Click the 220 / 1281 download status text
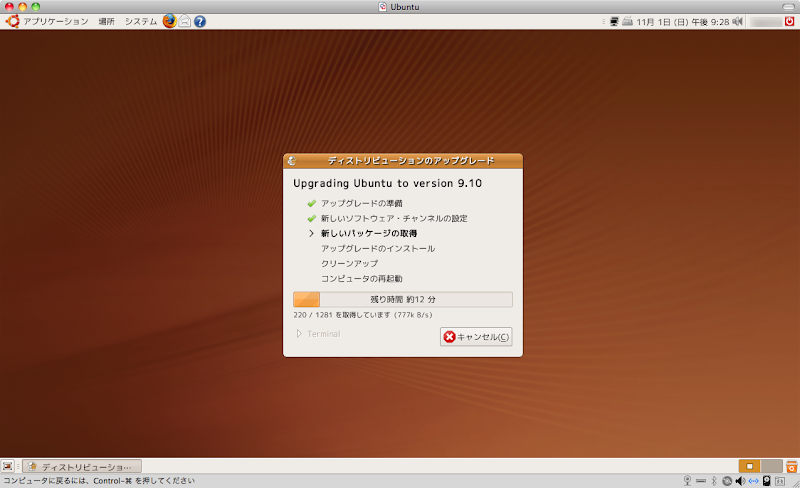Viewport: 800px width, 488px height. [363, 315]
